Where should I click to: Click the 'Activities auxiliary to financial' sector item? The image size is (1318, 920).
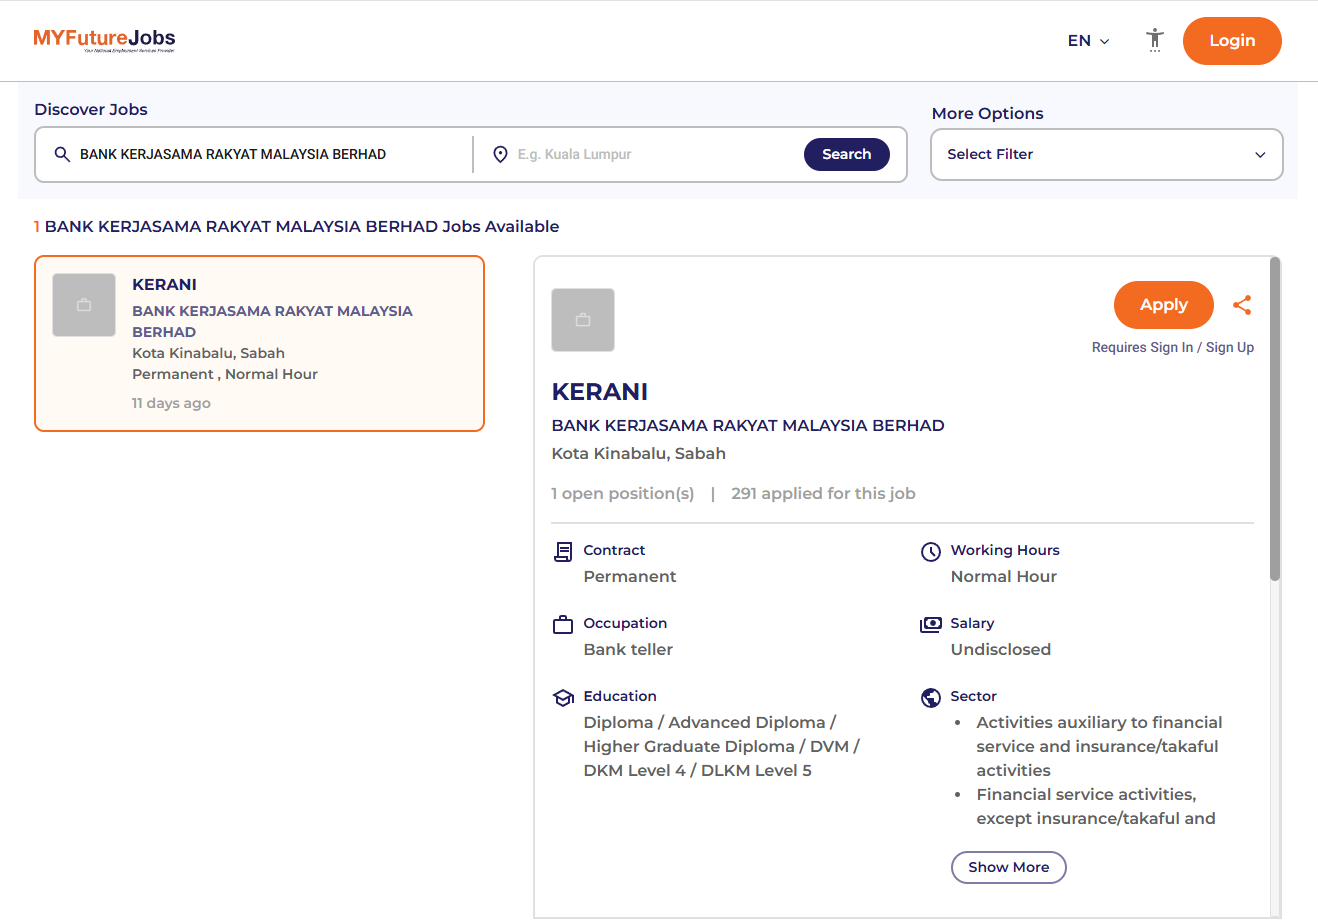pos(1099,746)
